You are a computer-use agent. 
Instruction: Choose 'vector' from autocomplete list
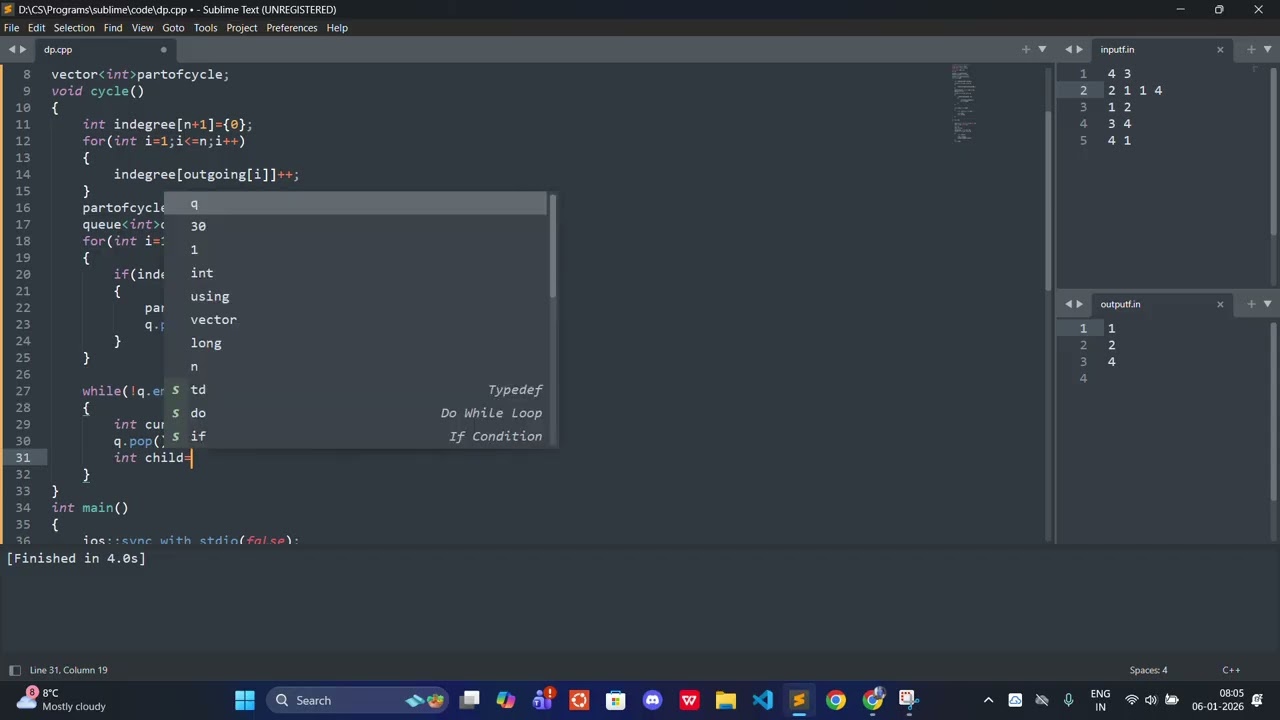point(357,320)
